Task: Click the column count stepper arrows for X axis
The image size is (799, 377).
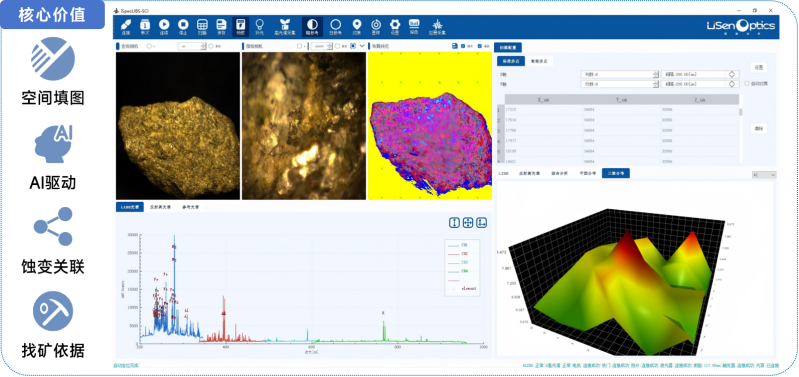Action: 655,74
